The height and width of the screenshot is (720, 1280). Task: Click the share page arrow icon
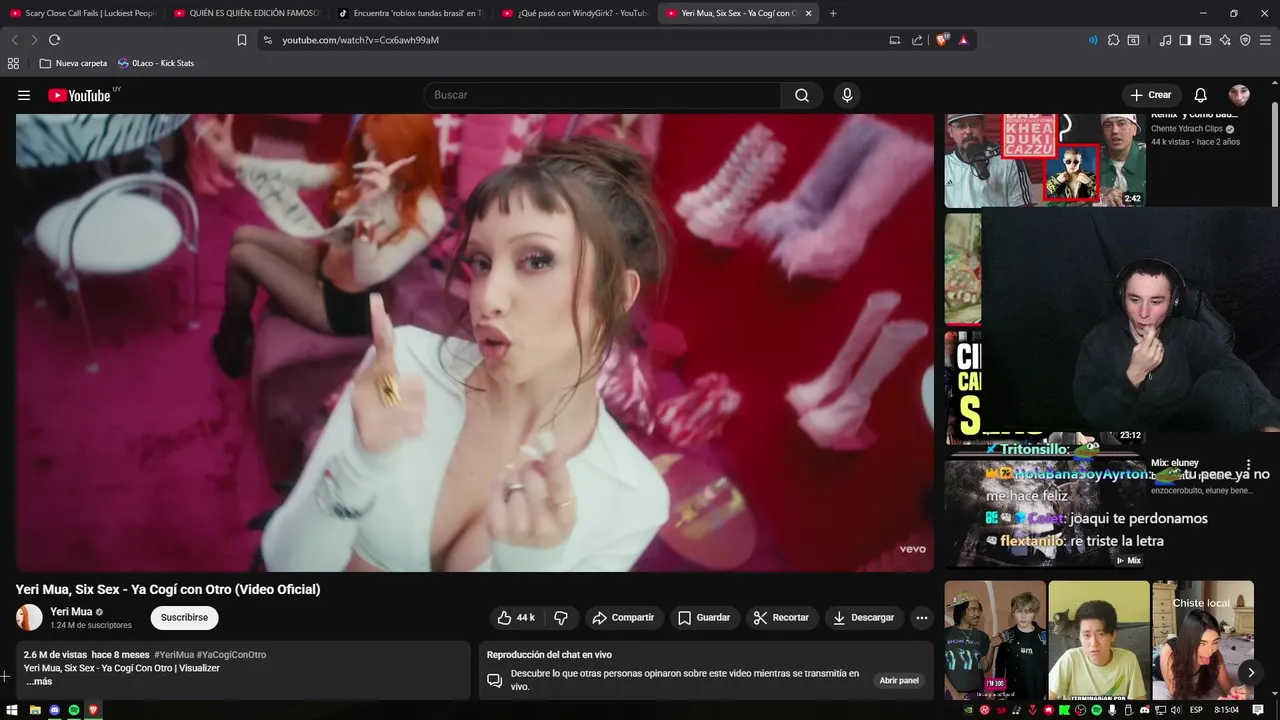(x=917, y=40)
